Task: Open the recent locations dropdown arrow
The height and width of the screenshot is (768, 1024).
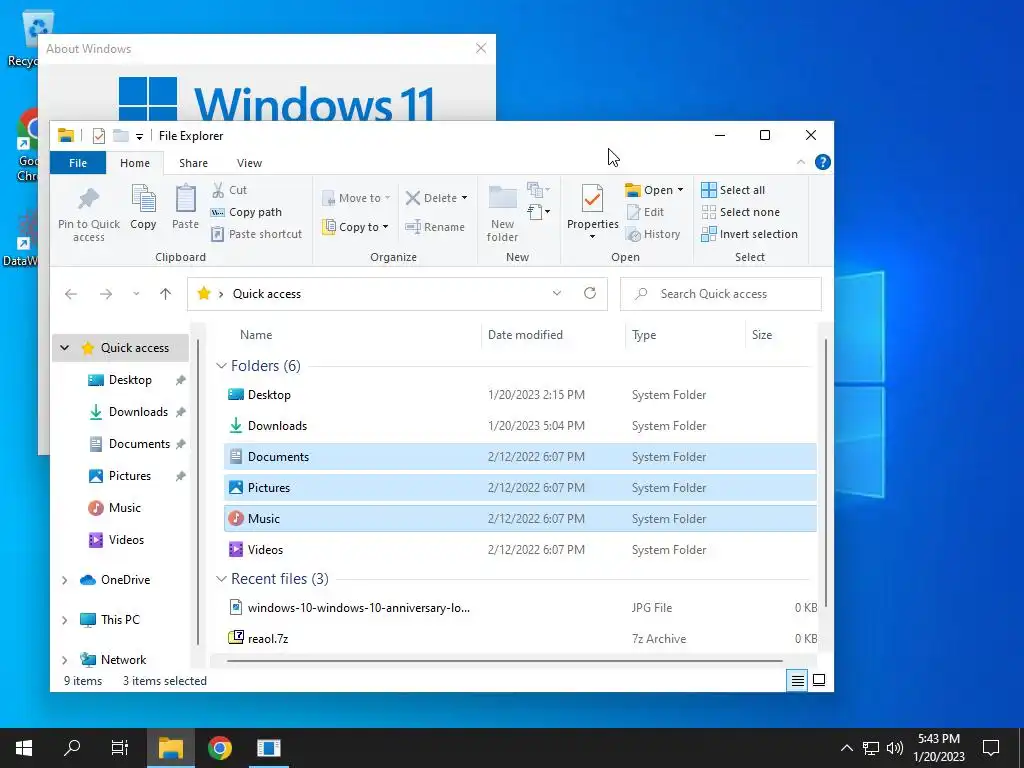Action: [136, 294]
